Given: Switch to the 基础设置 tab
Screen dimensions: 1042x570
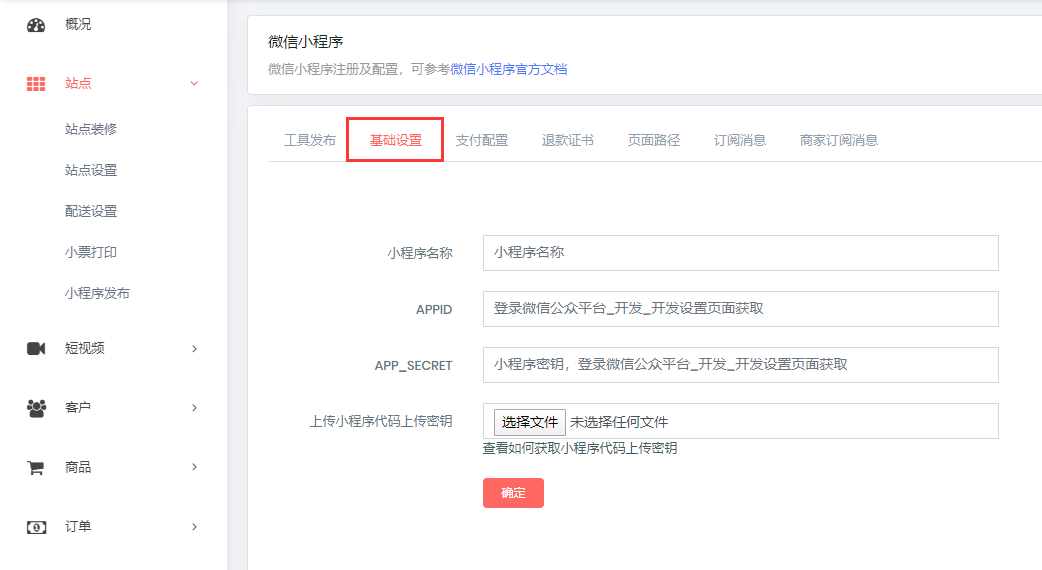Looking at the screenshot, I should tap(395, 140).
